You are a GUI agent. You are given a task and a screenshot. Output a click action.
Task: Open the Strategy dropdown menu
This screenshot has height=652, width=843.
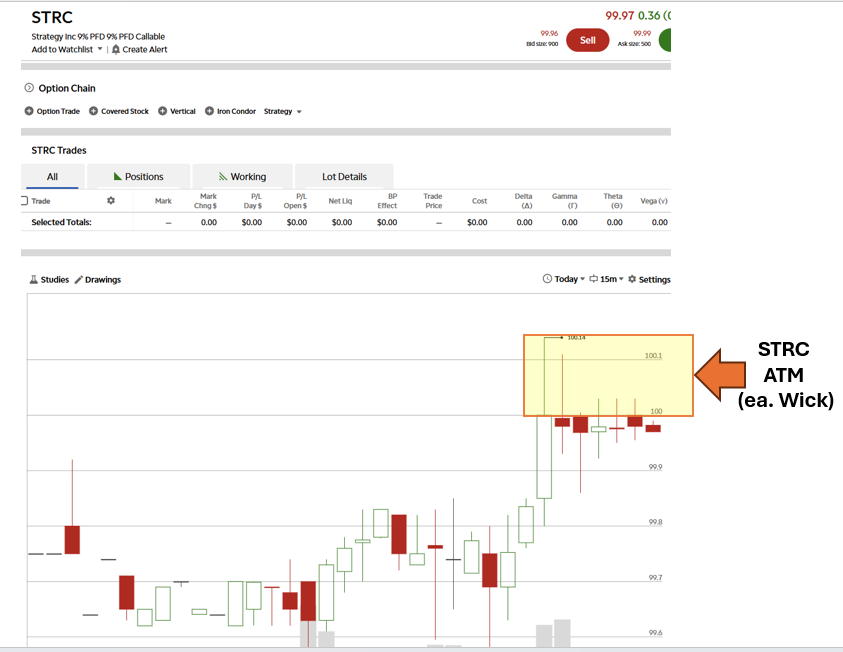coord(282,111)
